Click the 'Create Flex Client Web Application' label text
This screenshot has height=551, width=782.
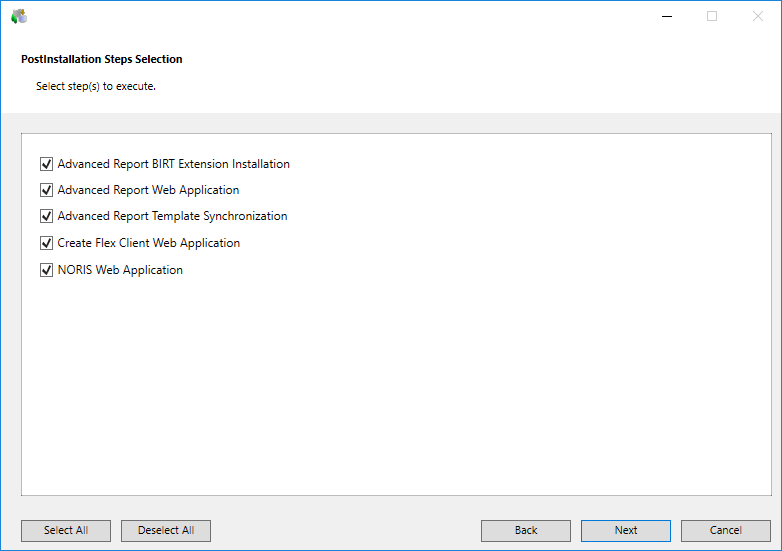148,243
